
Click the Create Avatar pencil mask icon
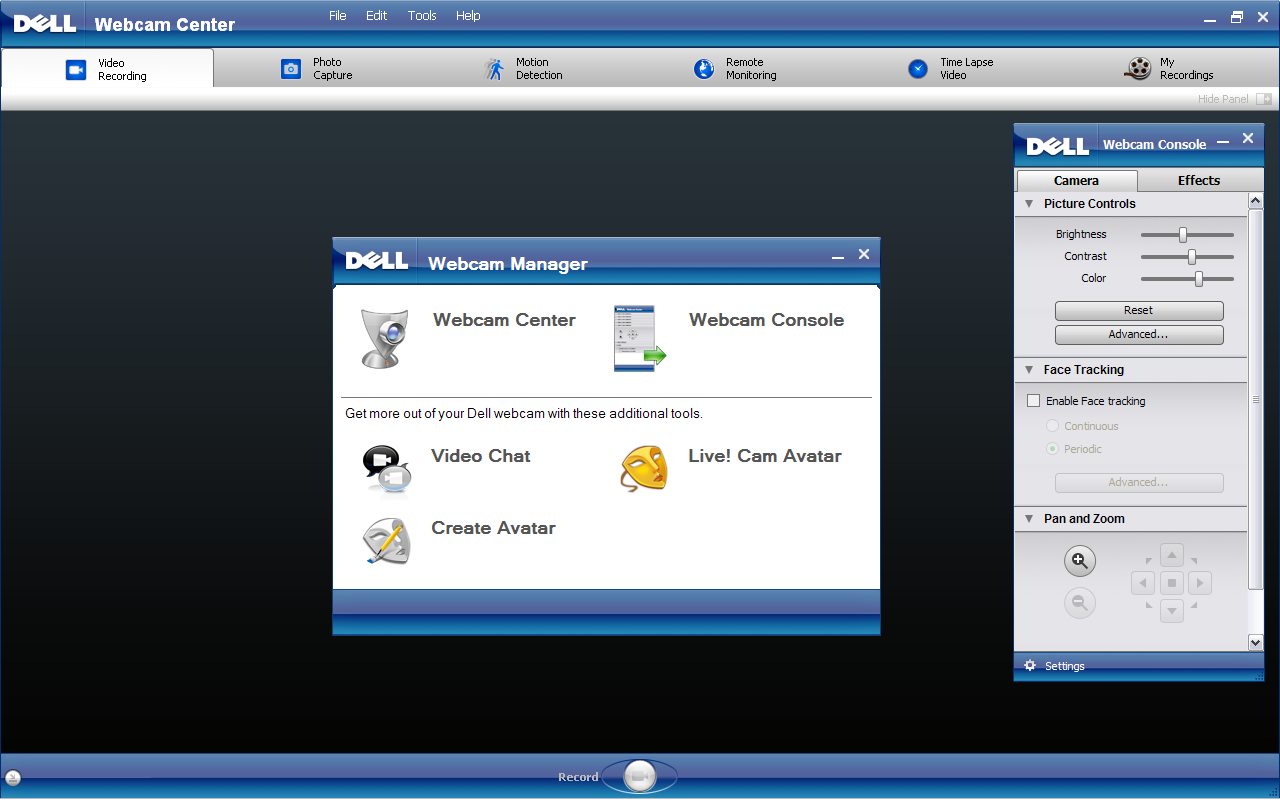coord(386,542)
